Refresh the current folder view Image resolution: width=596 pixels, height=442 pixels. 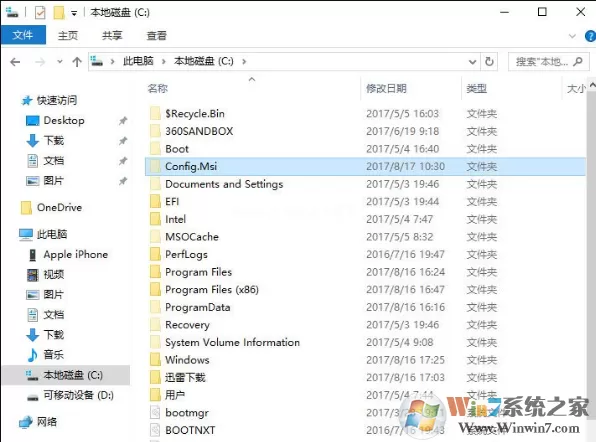[x=489, y=61]
